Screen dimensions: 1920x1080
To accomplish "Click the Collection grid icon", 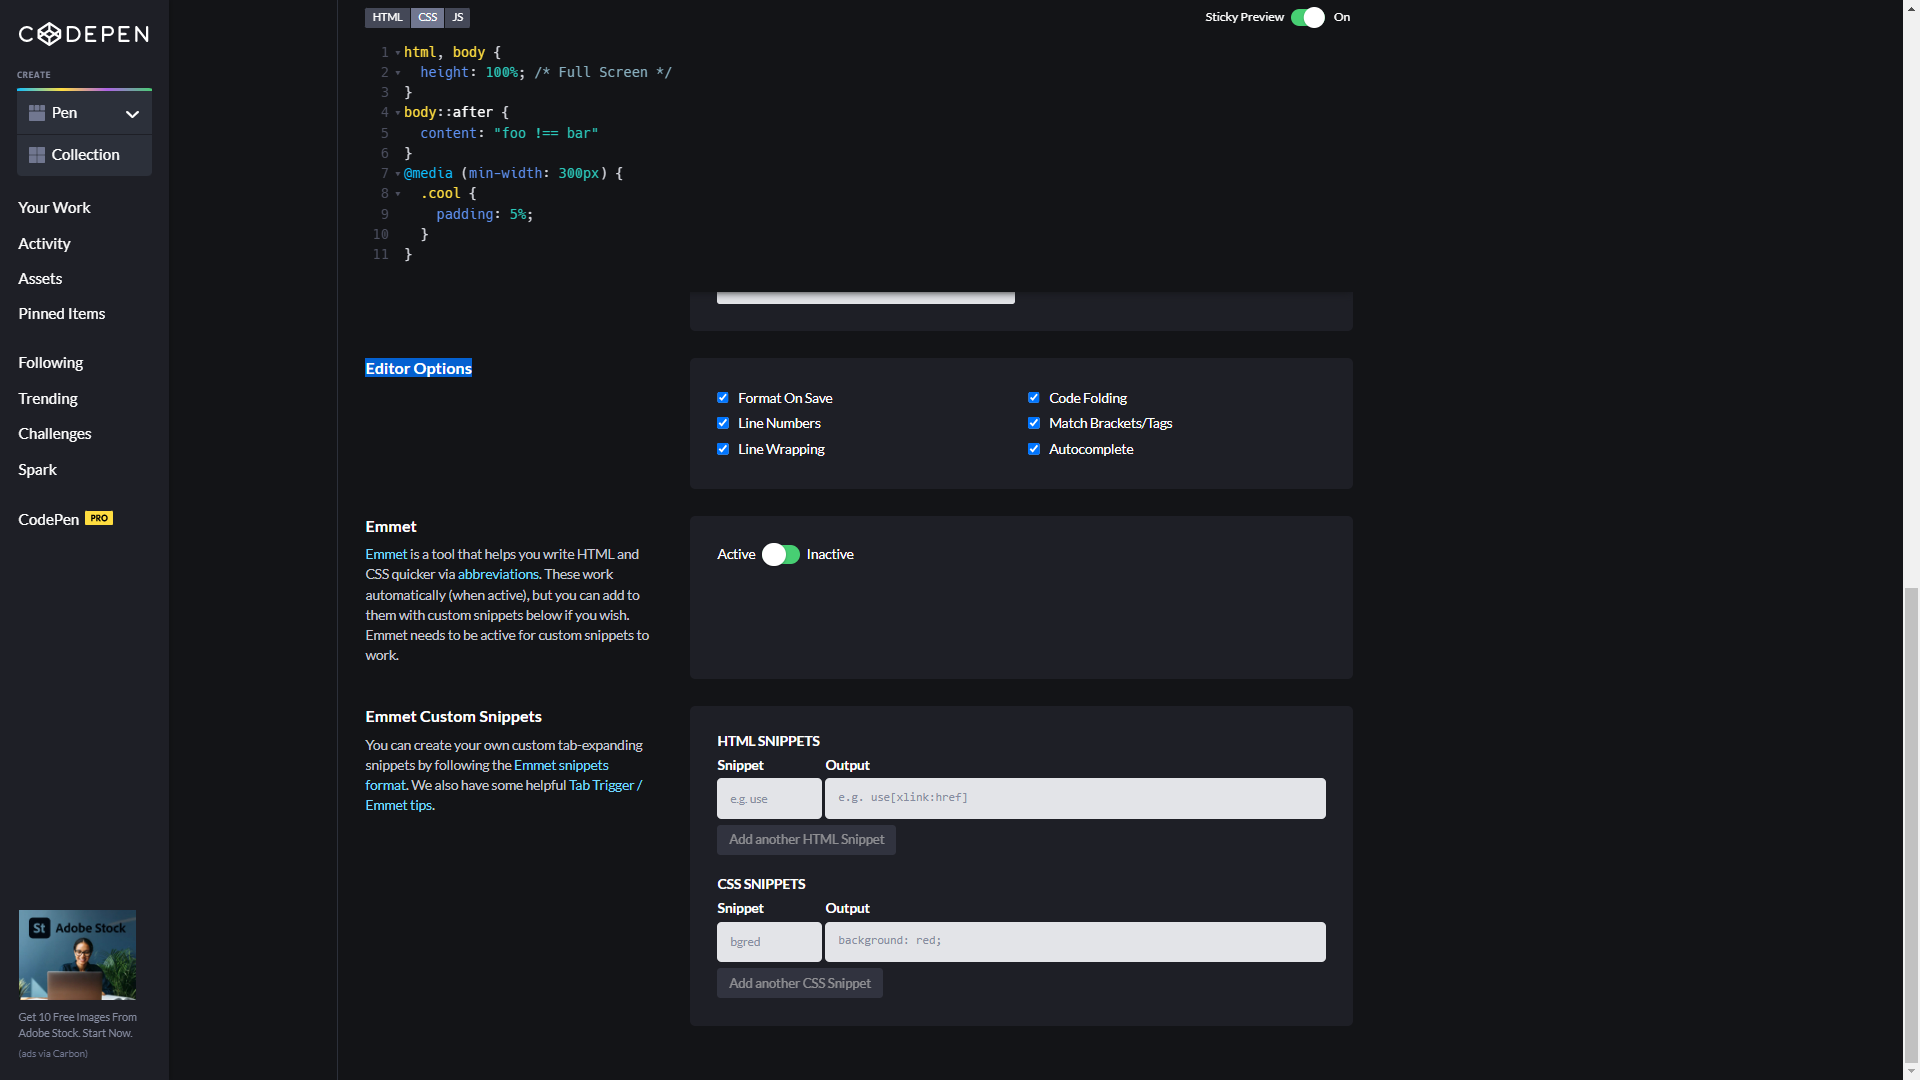I will point(37,155).
